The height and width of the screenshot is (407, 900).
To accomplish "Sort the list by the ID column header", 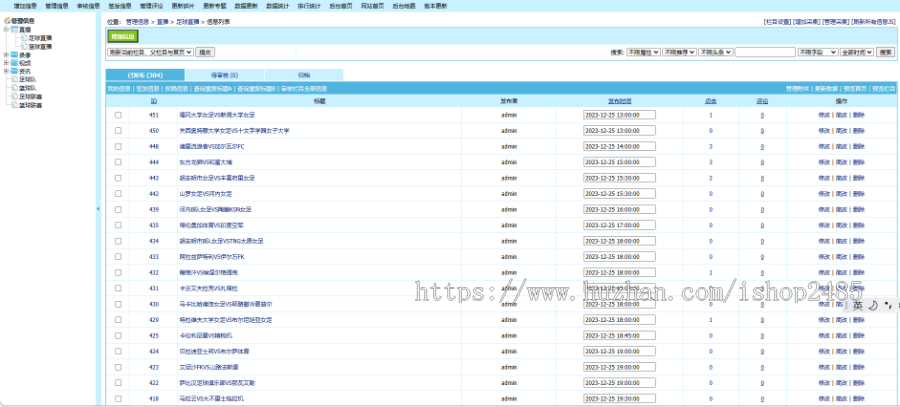I will pos(154,101).
